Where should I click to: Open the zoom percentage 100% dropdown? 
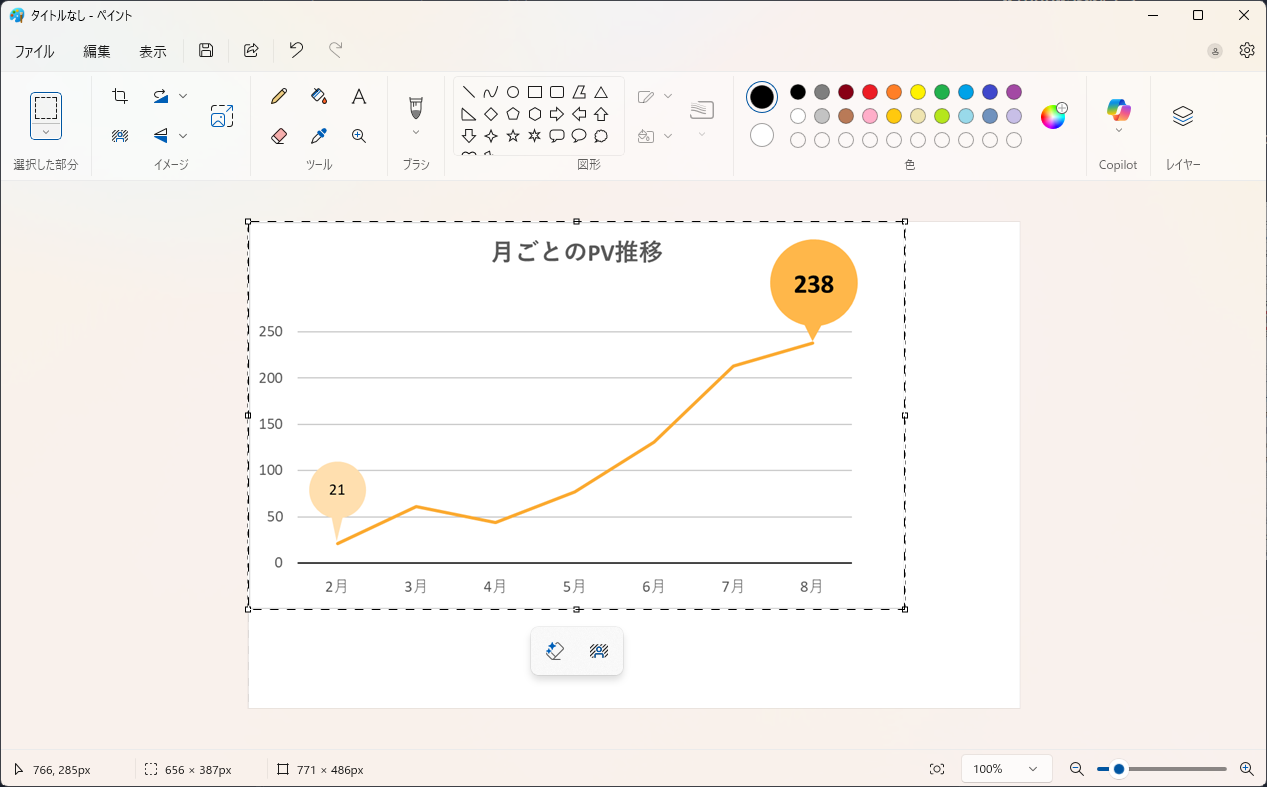click(x=1006, y=769)
